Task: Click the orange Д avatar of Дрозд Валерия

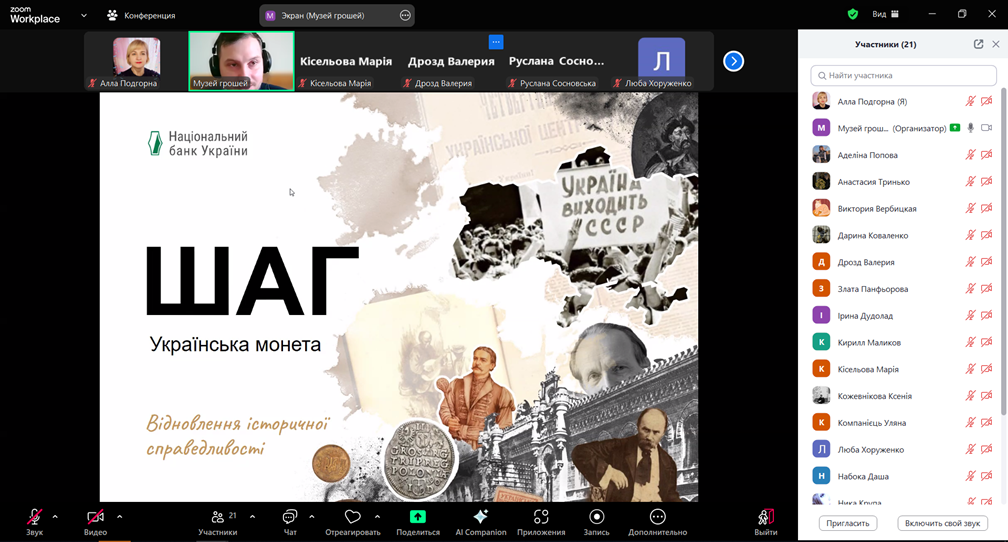Action: pyautogui.click(x=821, y=262)
